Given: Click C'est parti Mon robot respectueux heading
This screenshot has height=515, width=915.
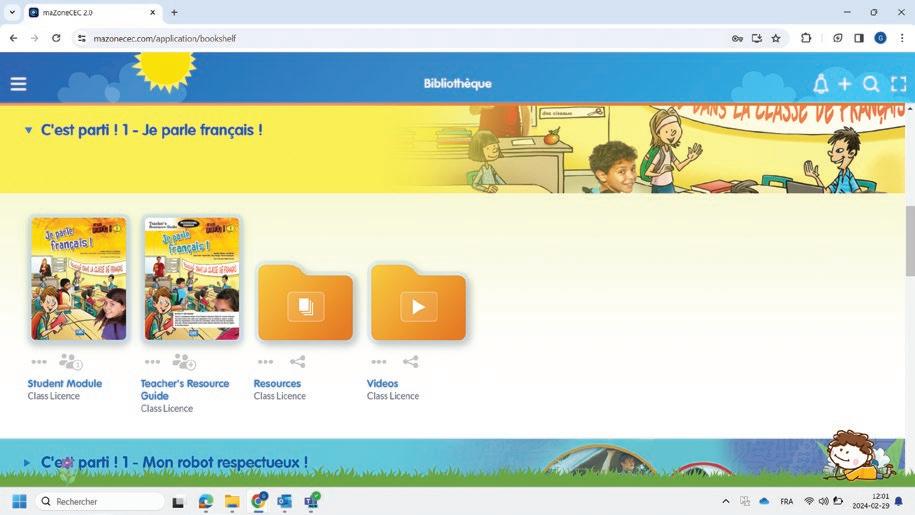Looking at the screenshot, I should (x=174, y=463).
